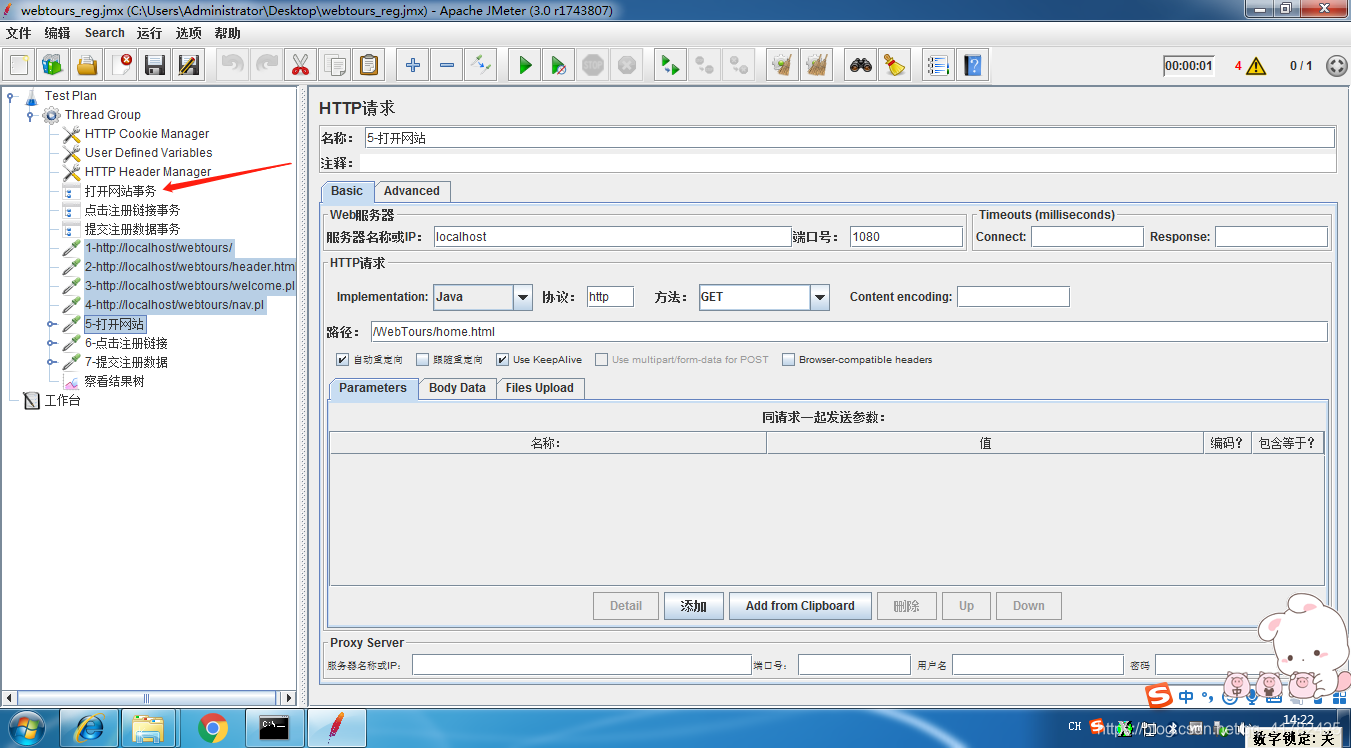Viewport: 1351px width, 748px height.
Task: Toggle the Use KeepAlive checkbox
Action: point(503,359)
